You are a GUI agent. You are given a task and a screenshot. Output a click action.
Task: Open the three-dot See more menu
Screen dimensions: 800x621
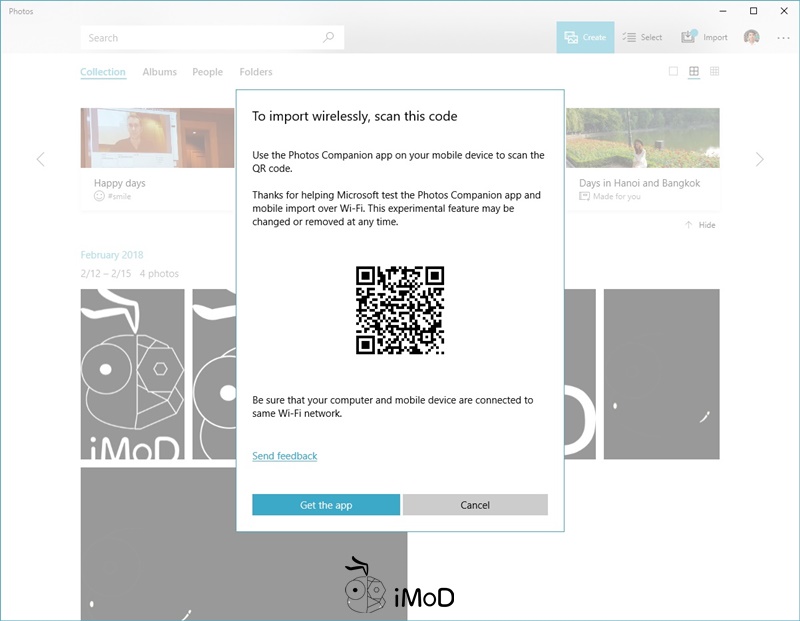tap(783, 37)
